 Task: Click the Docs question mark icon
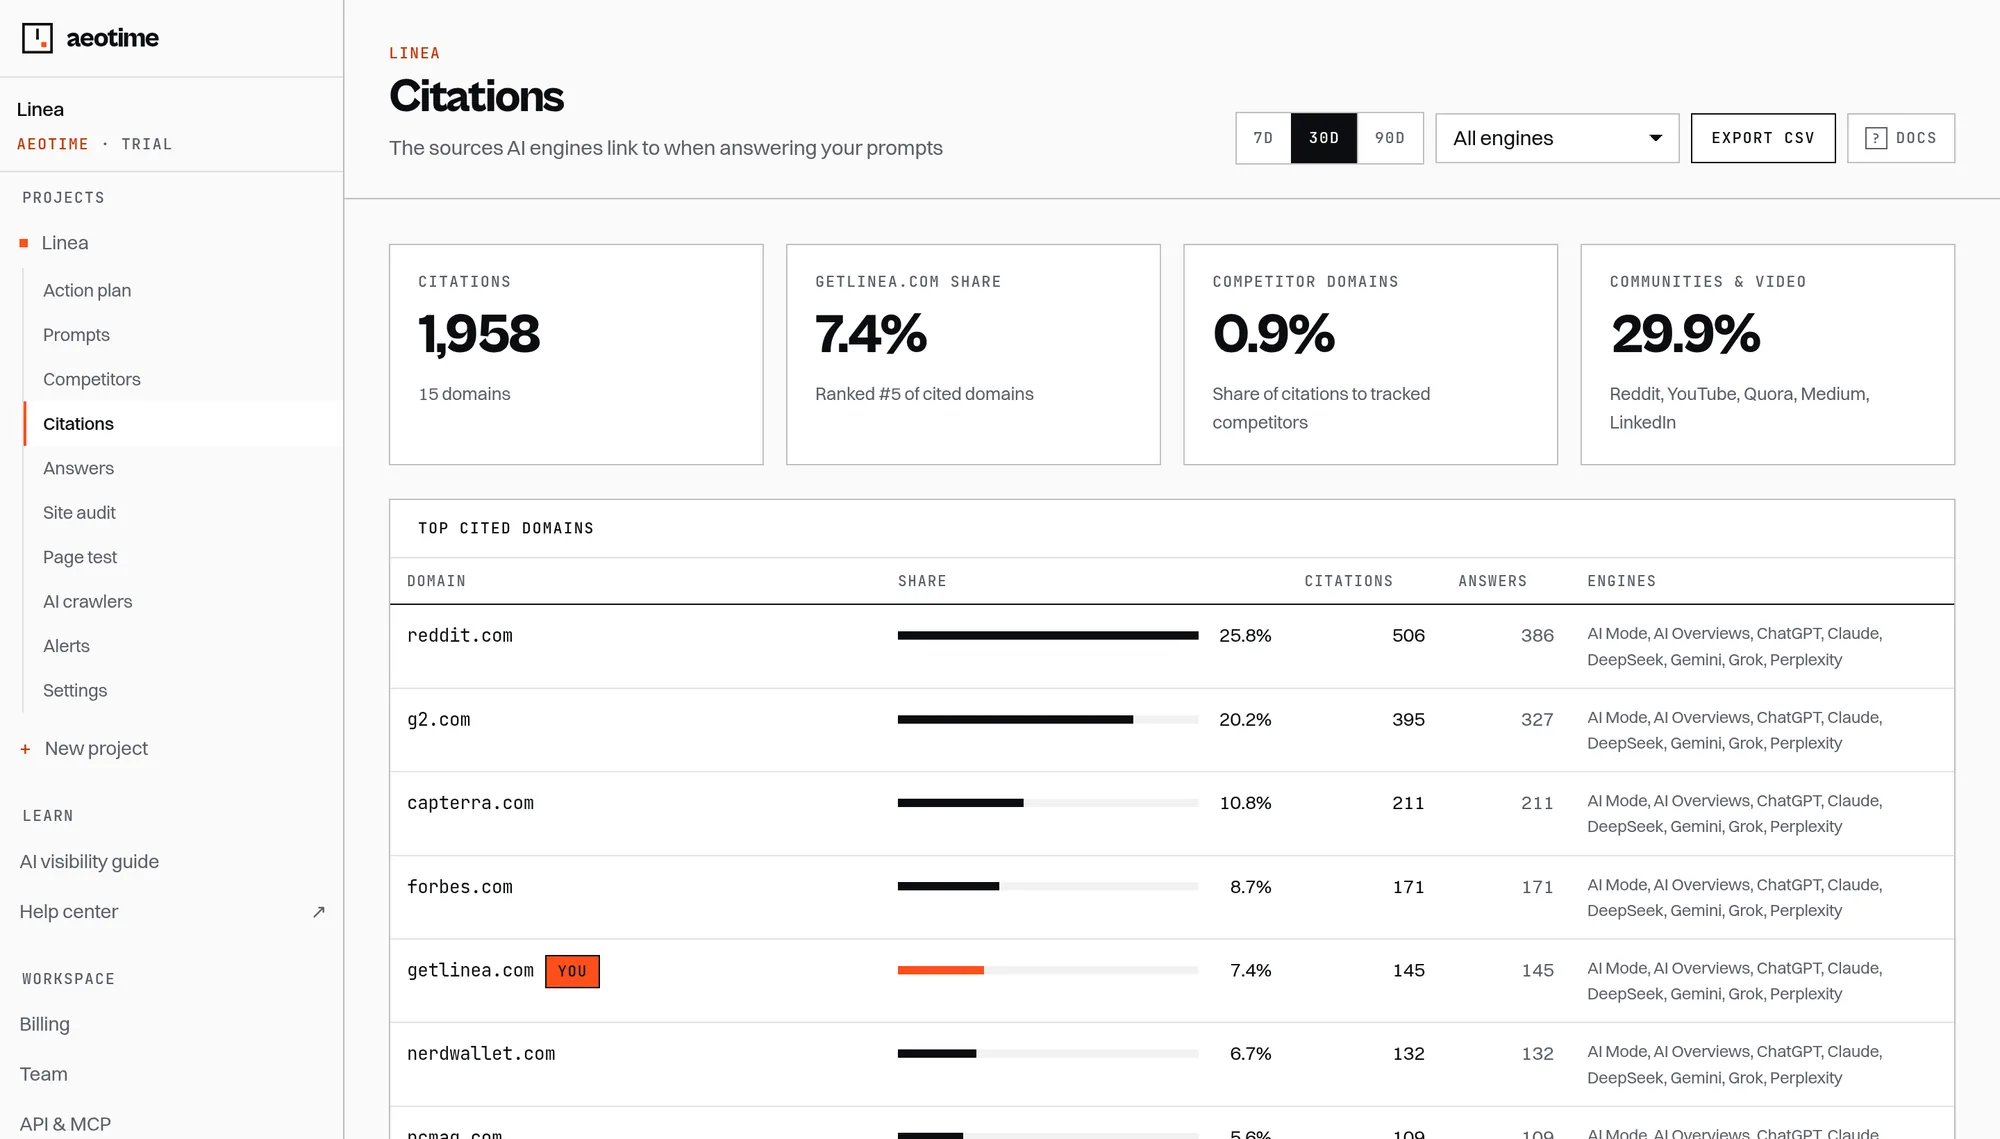pyautogui.click(x=1876, y=138)
